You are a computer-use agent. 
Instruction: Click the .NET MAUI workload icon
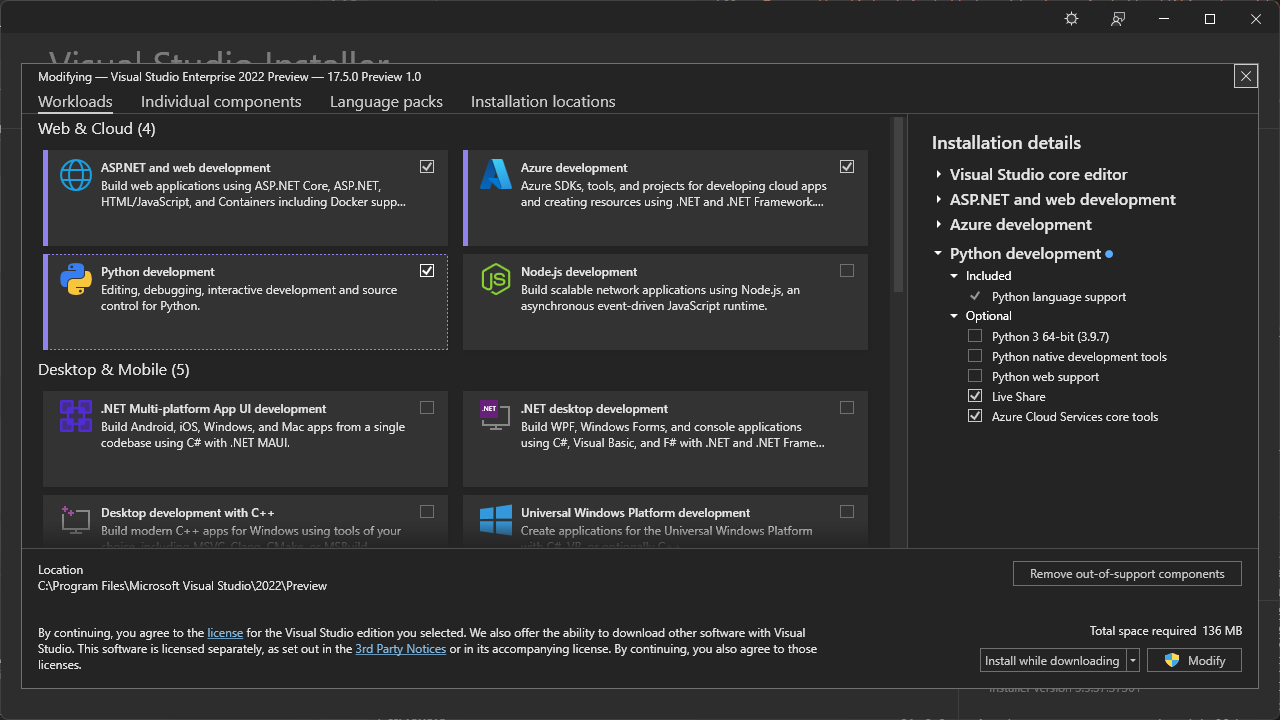pyautogui.click(x=76, y=416)
